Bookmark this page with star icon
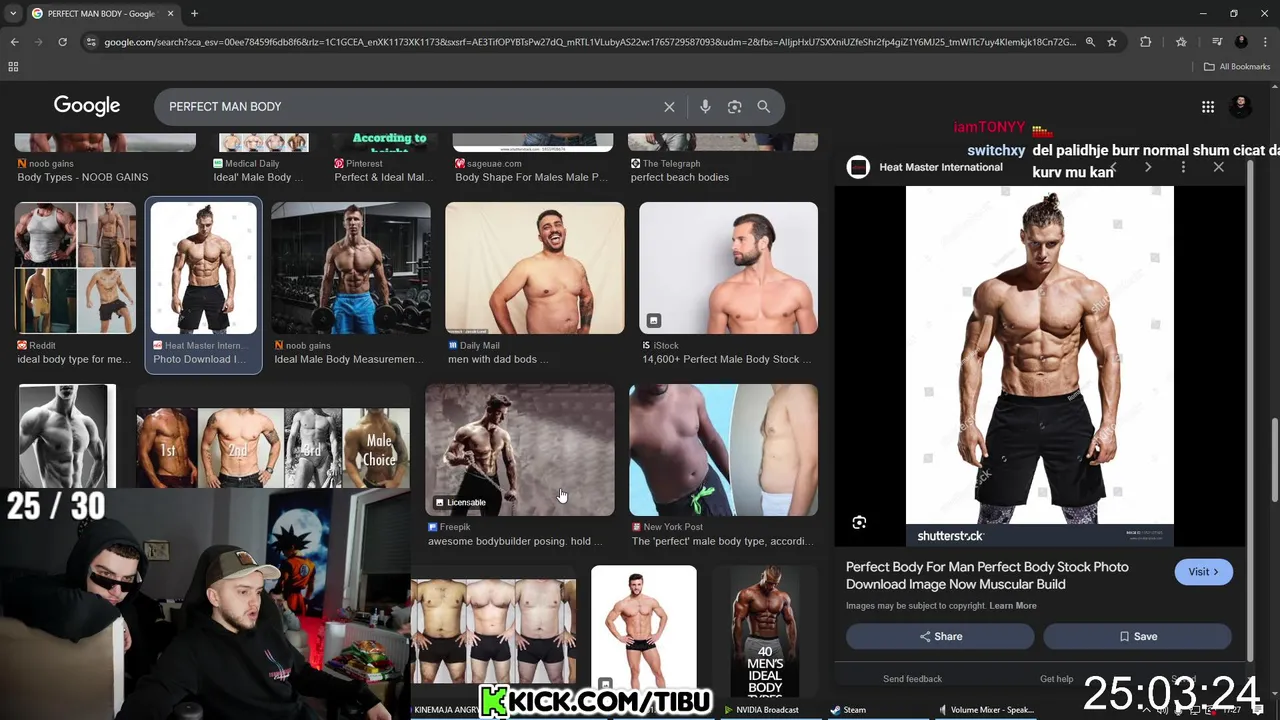Viewport: 1280px width, 720px height. tap(1112, 42)
